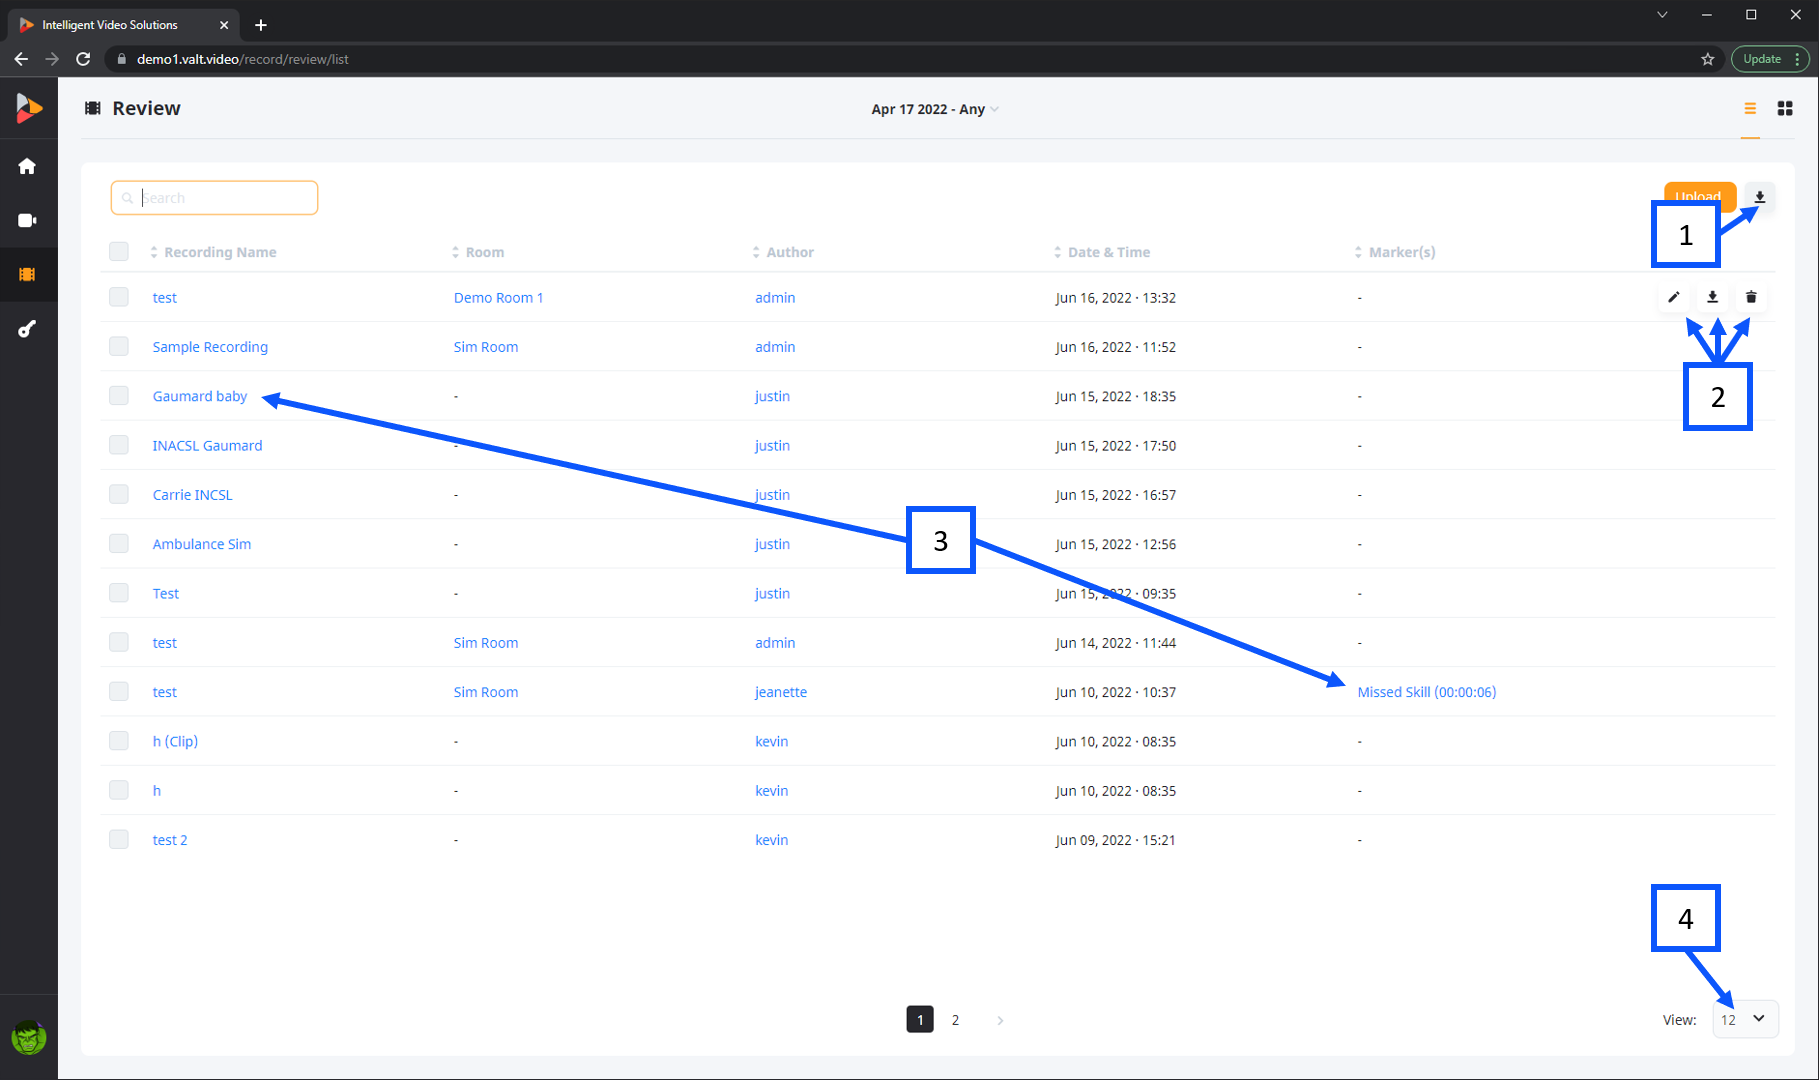
Task: Click the download icon beside Upload
Action: [1760, 197]
